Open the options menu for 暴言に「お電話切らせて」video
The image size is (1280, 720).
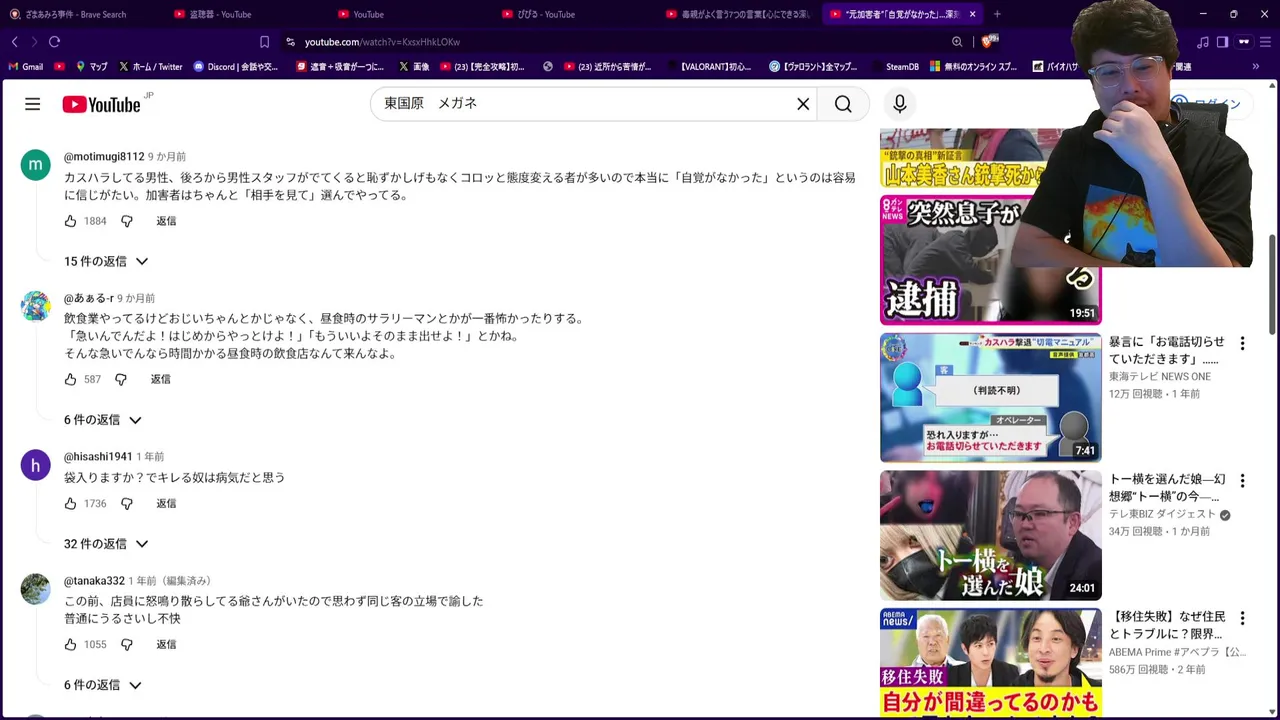click(x=1242, y=343)
